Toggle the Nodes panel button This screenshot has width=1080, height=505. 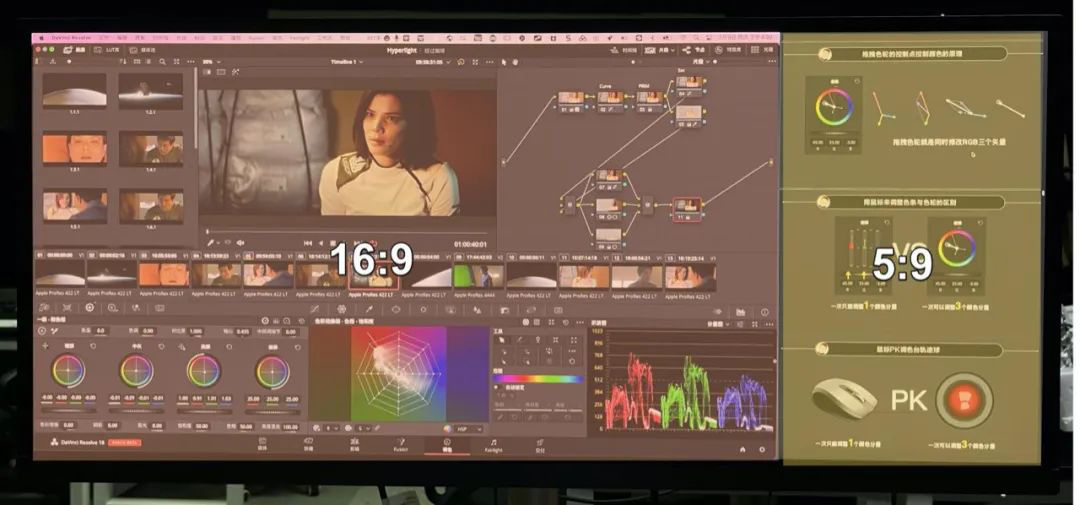point(696,50)
